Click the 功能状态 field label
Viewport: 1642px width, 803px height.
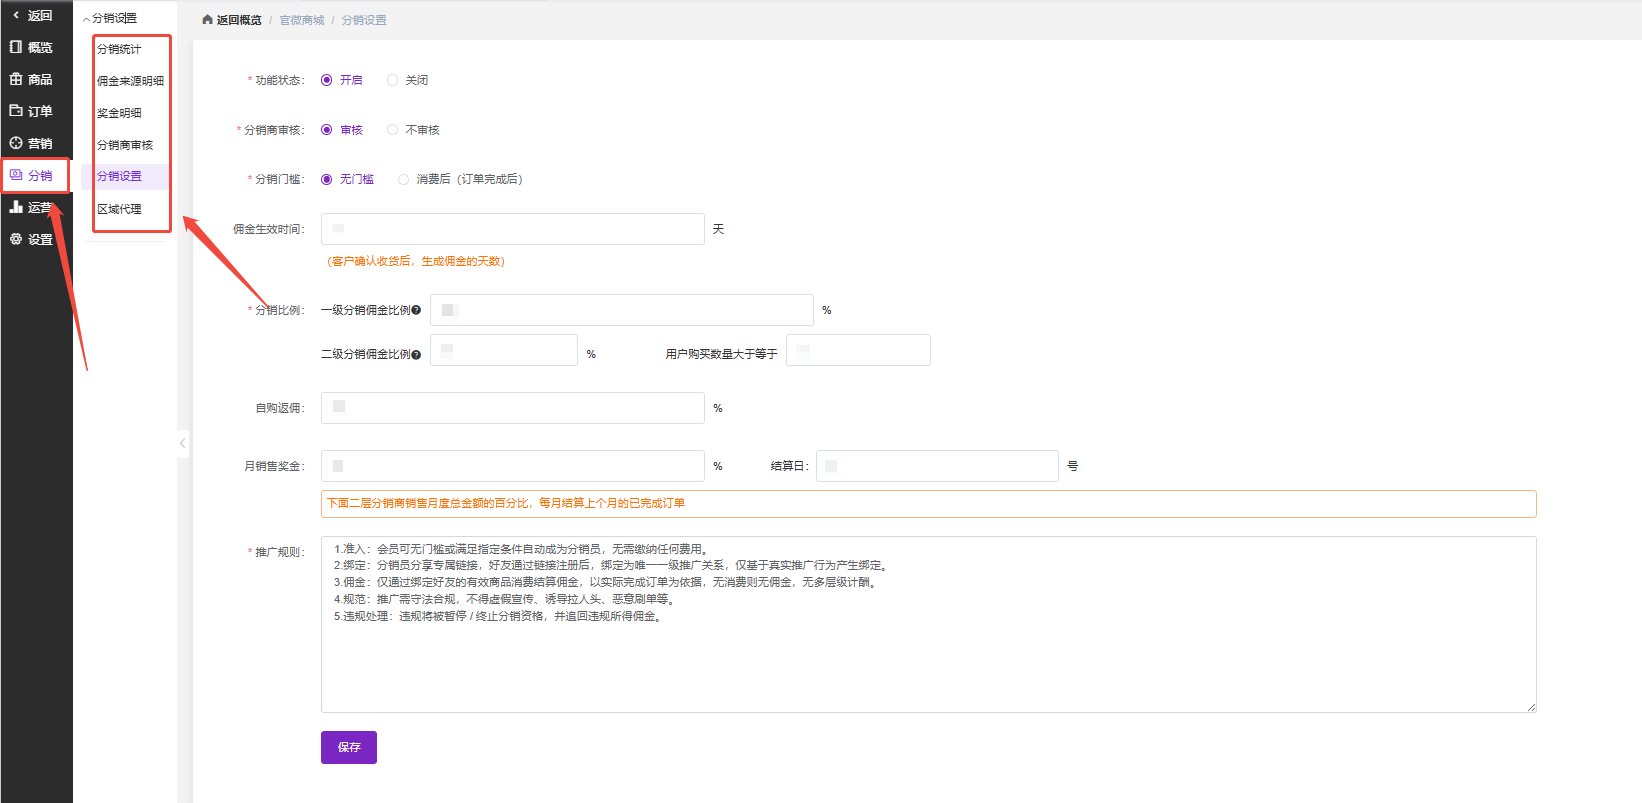pyautogui.click(x=279, y=80)
